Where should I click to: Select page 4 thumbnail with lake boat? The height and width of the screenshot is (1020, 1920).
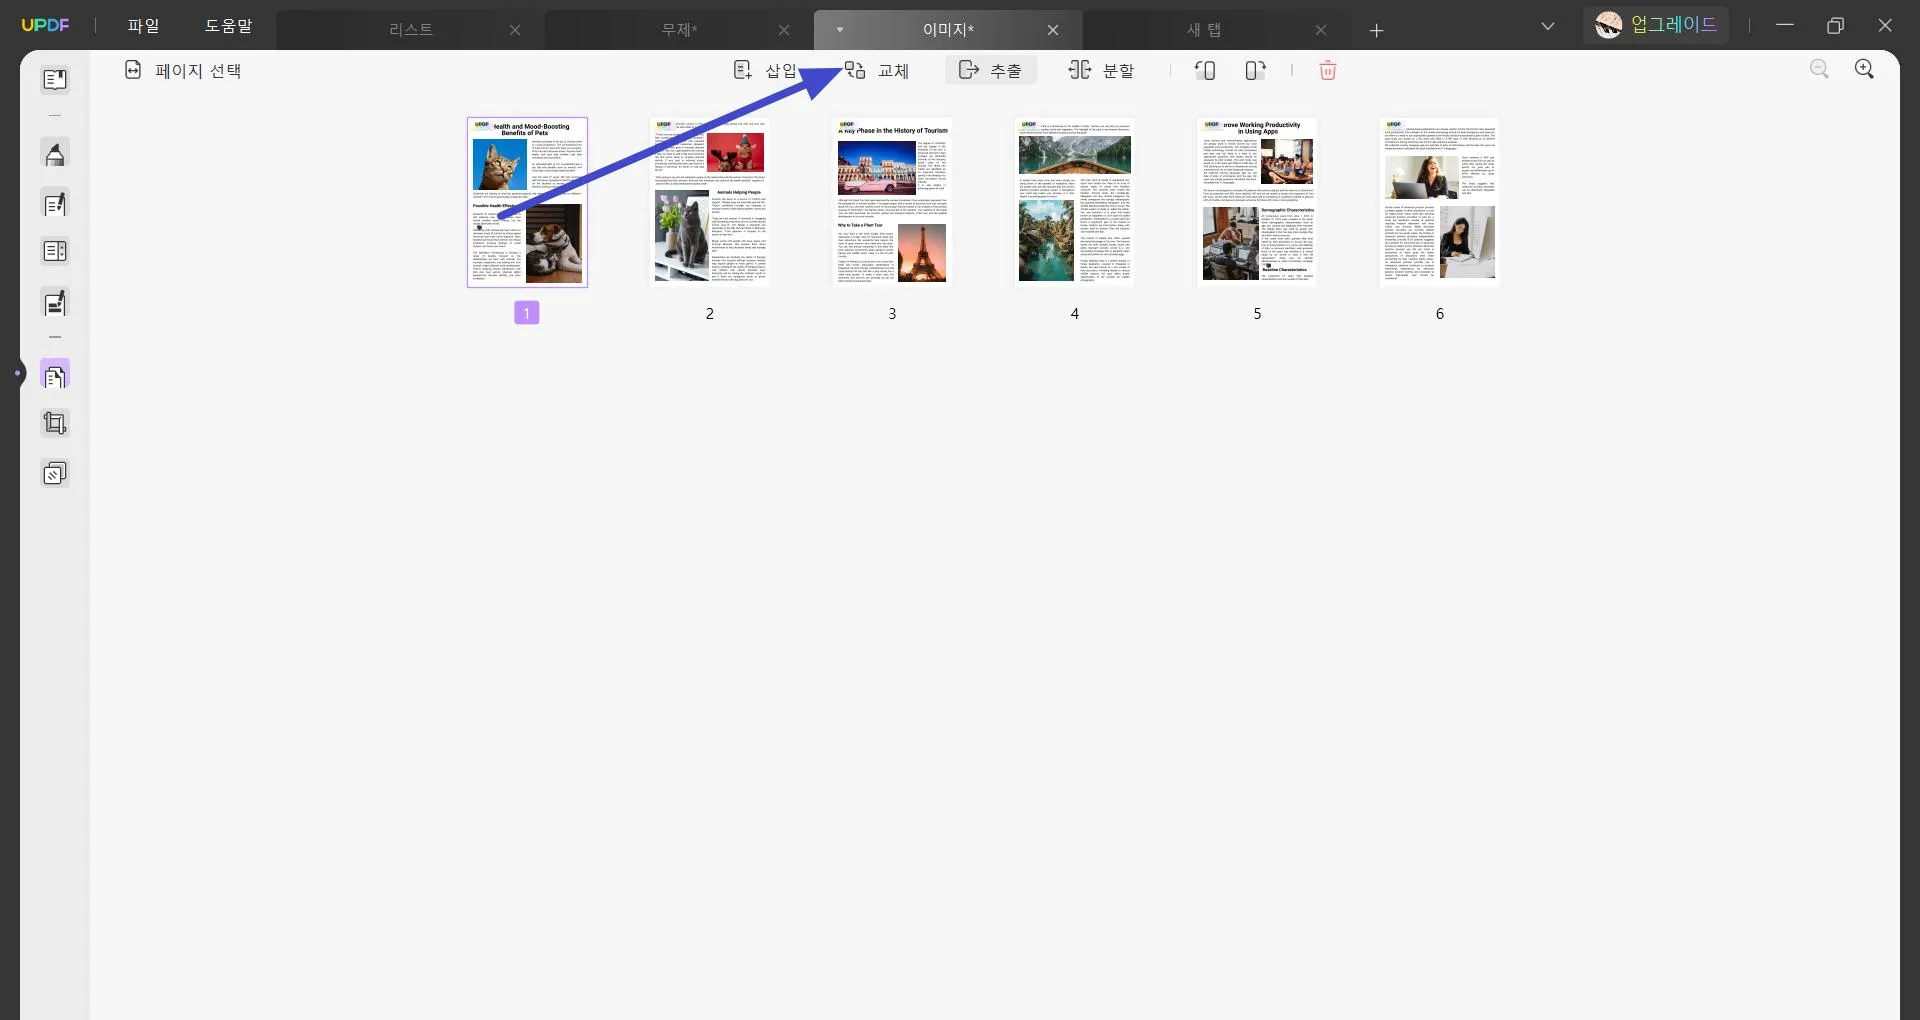coord(1075,202)
